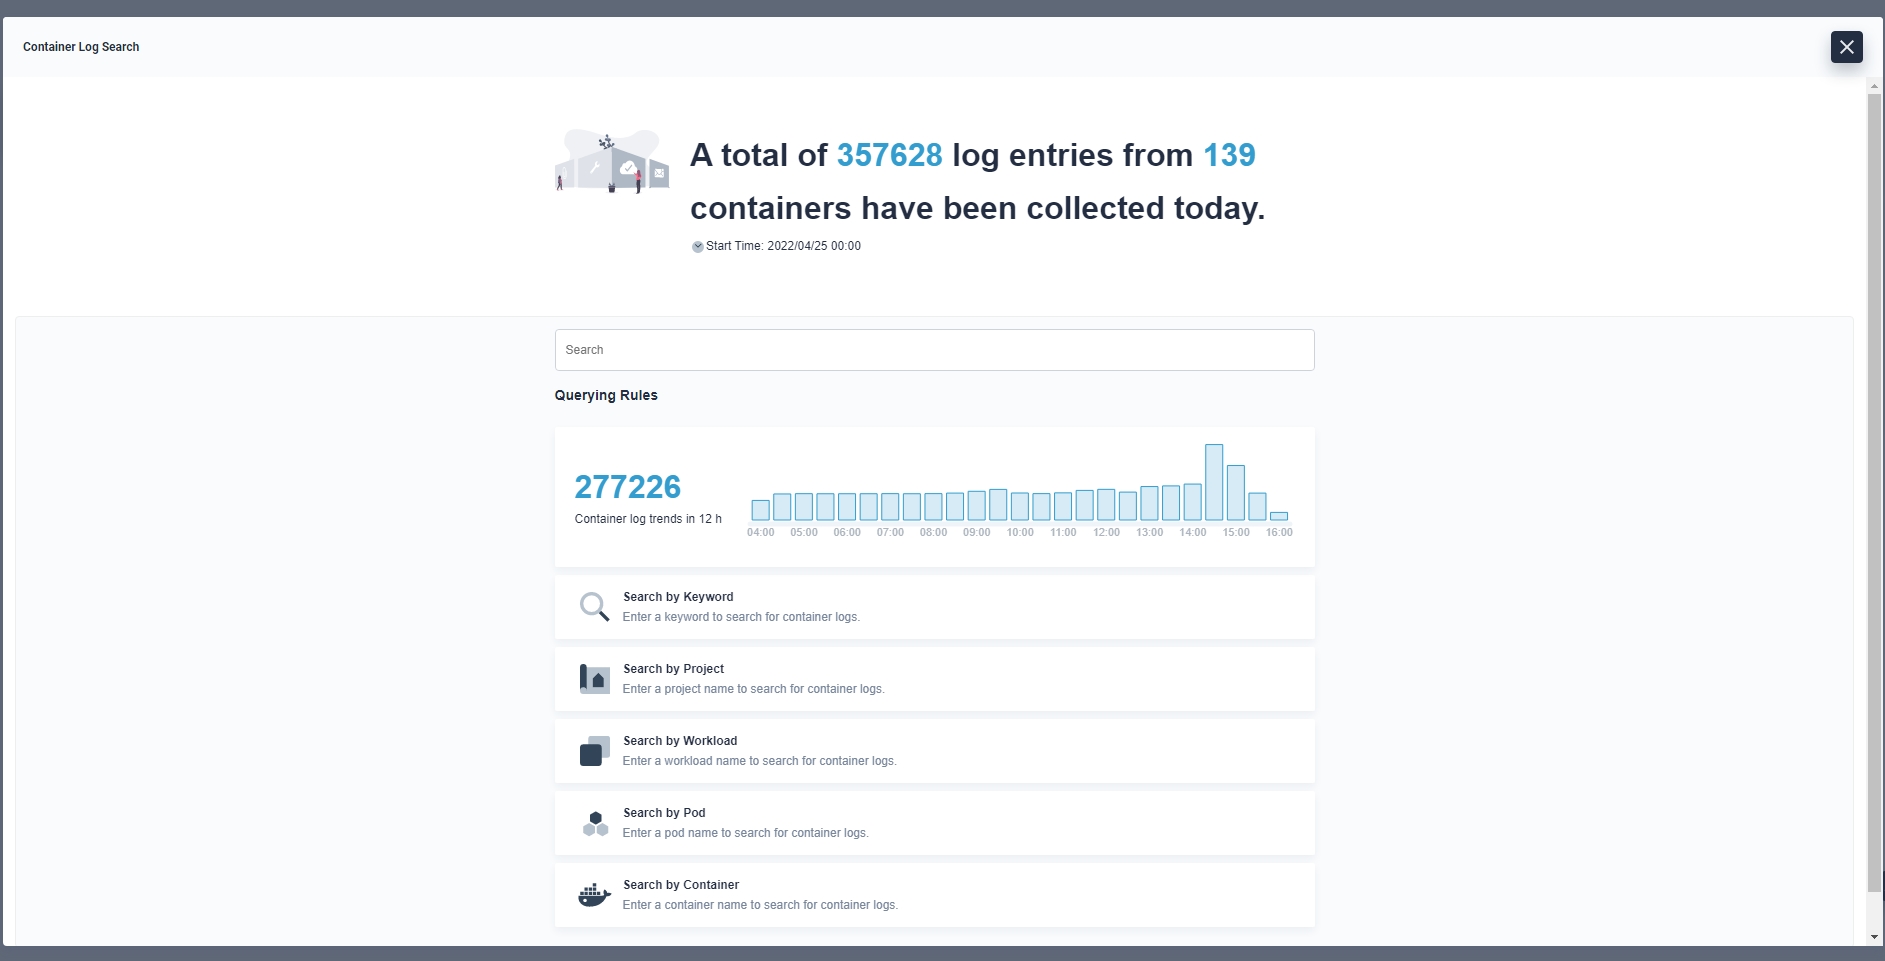Open Search by Container rule
This screenshot has height=961, width=1885.
[681, 885]
